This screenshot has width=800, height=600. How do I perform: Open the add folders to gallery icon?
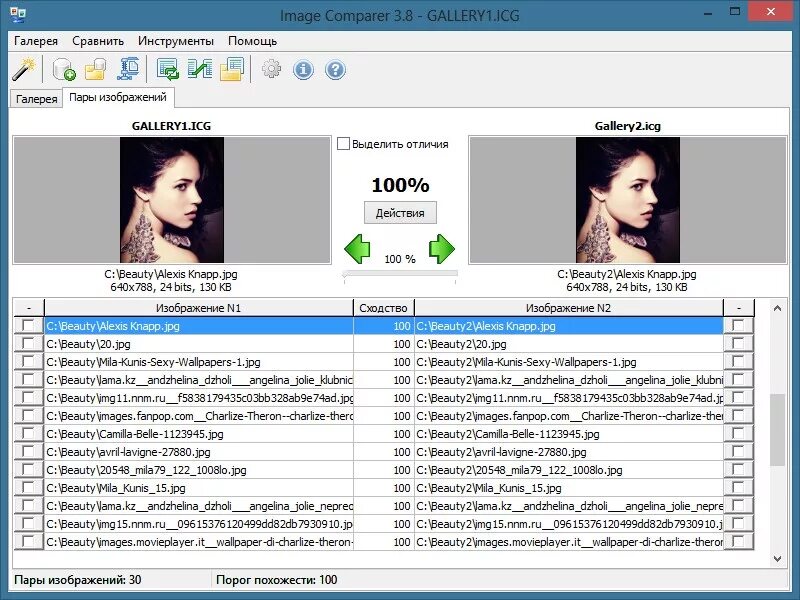tap(95, 69)
